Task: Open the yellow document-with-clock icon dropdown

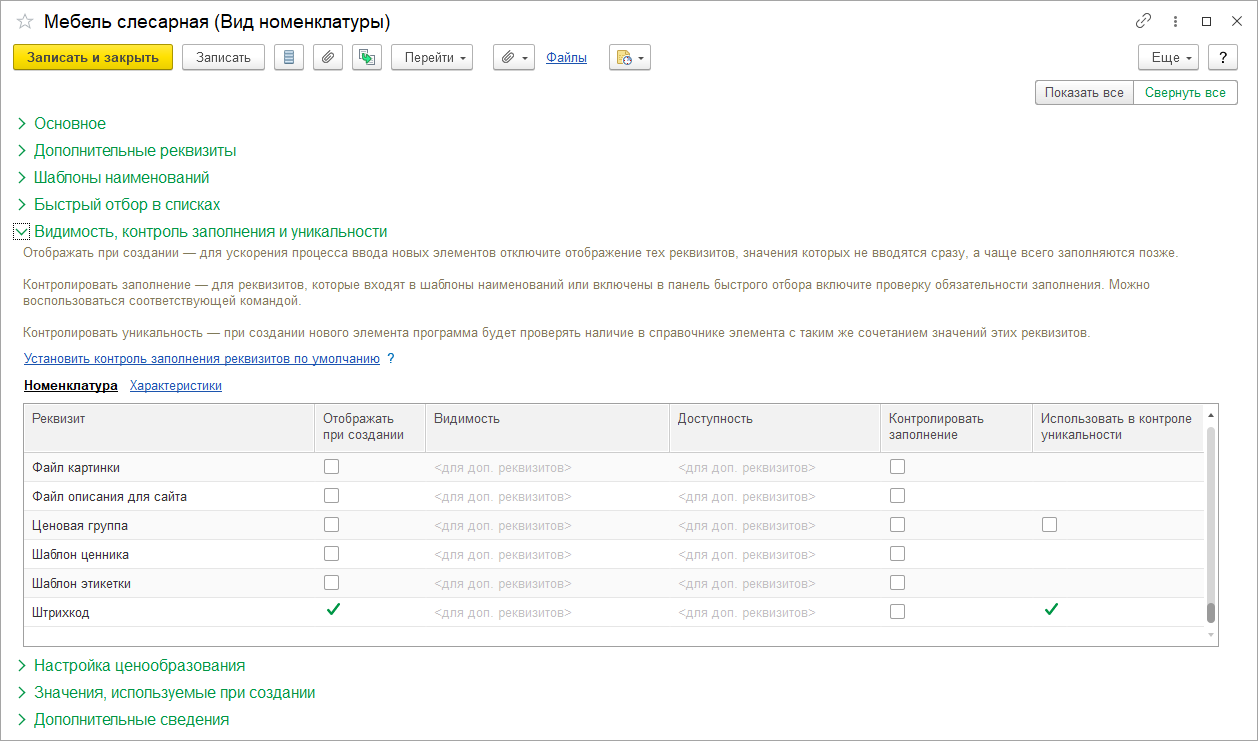Action: click(629, 58)
